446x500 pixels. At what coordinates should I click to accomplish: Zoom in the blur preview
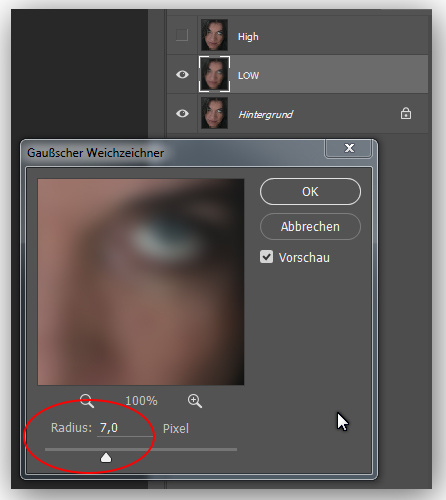(195, 400)
